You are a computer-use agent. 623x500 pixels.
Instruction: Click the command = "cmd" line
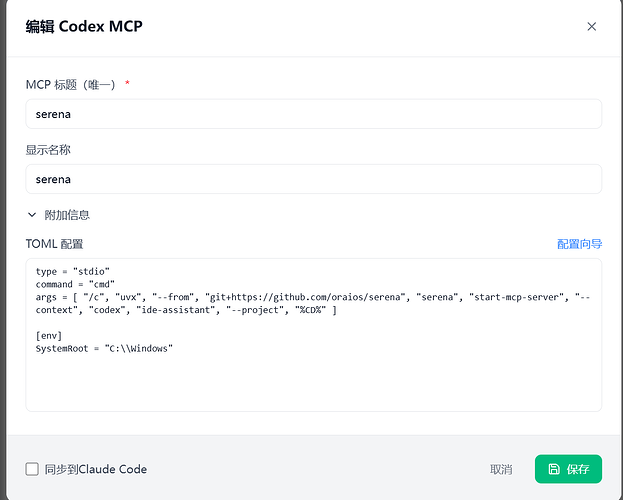pos(75,284)
